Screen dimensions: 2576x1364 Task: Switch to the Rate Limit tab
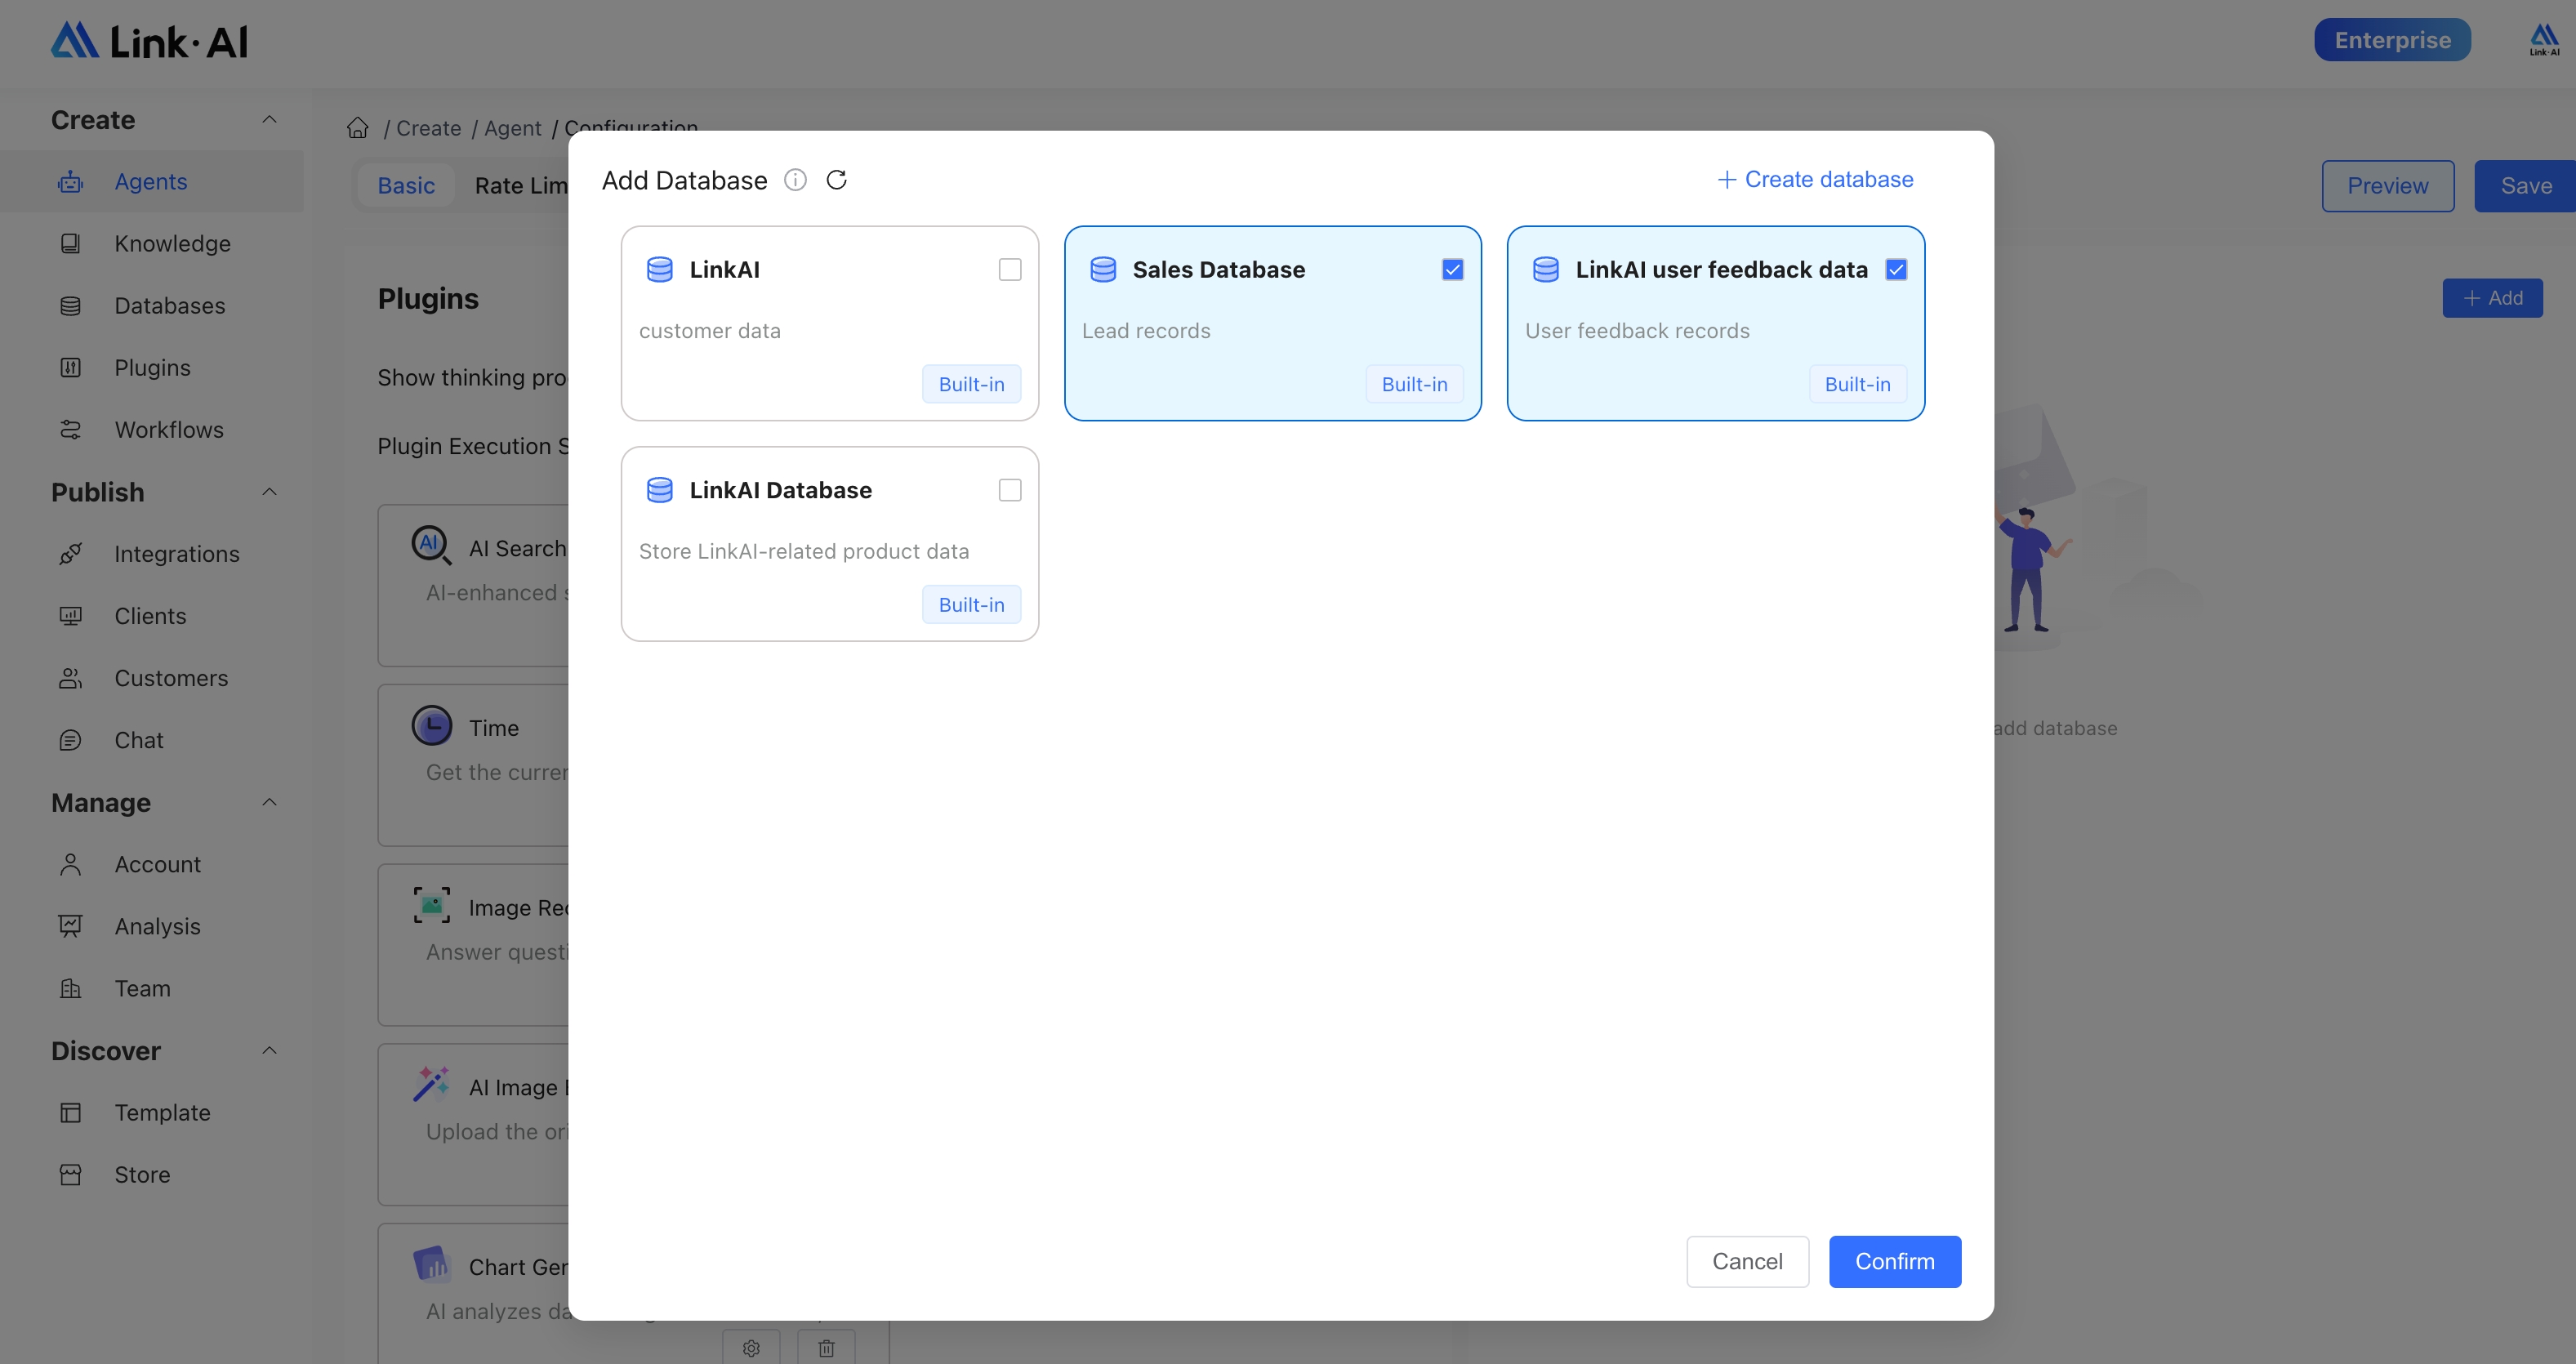521,186
